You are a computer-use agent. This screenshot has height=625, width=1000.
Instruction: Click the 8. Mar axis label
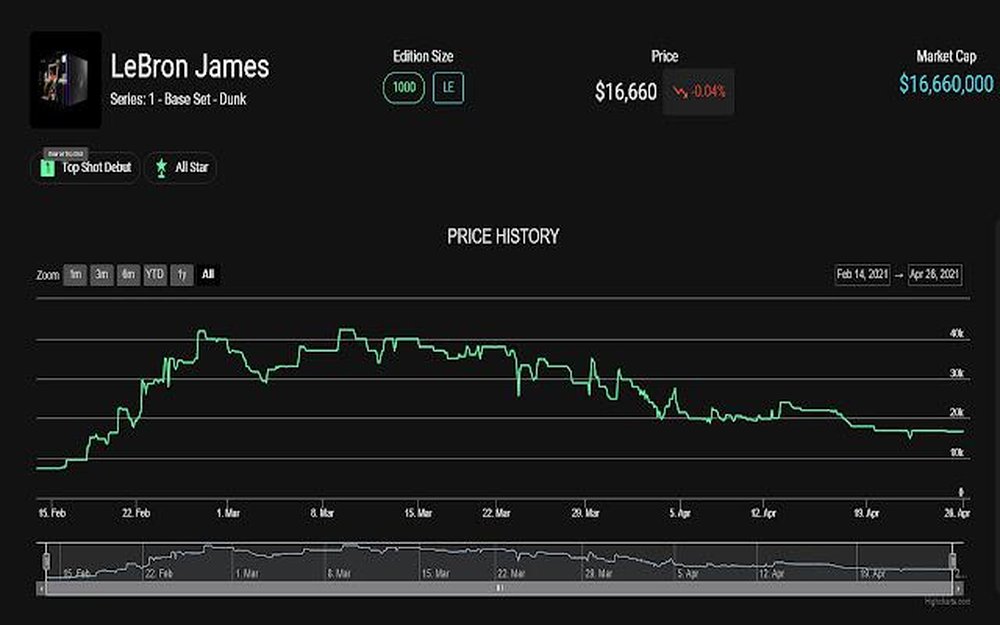323,513
